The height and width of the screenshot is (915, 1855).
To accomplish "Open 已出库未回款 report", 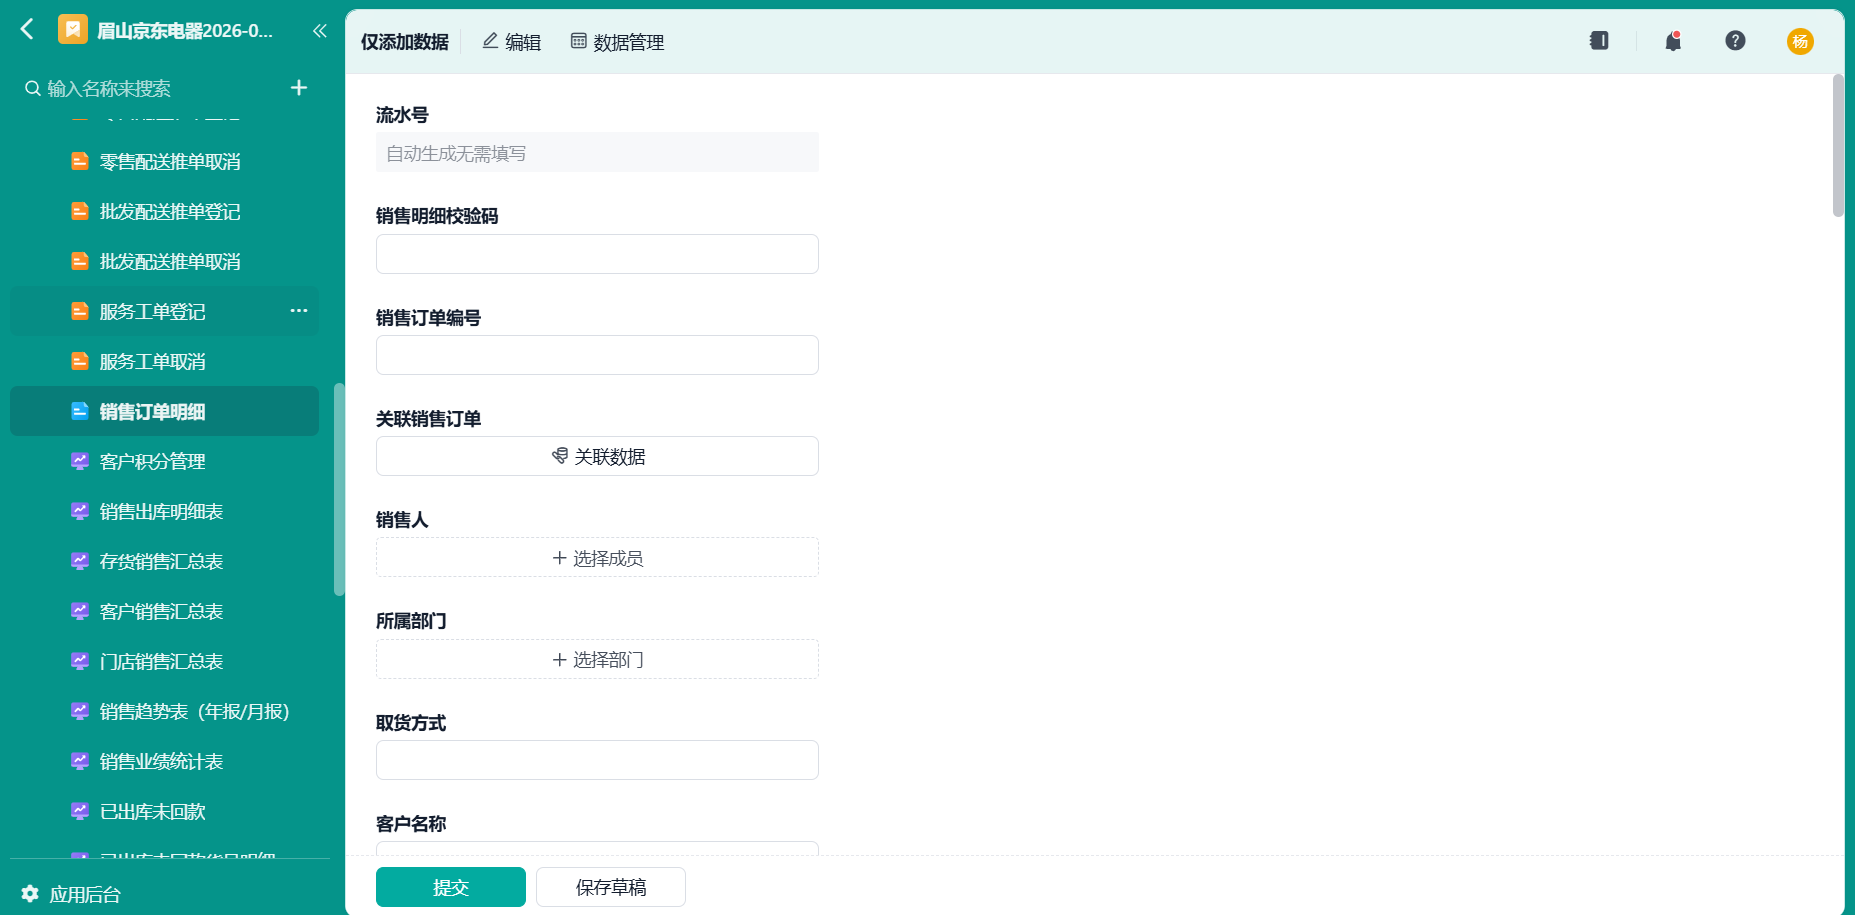I will [164, 811].
